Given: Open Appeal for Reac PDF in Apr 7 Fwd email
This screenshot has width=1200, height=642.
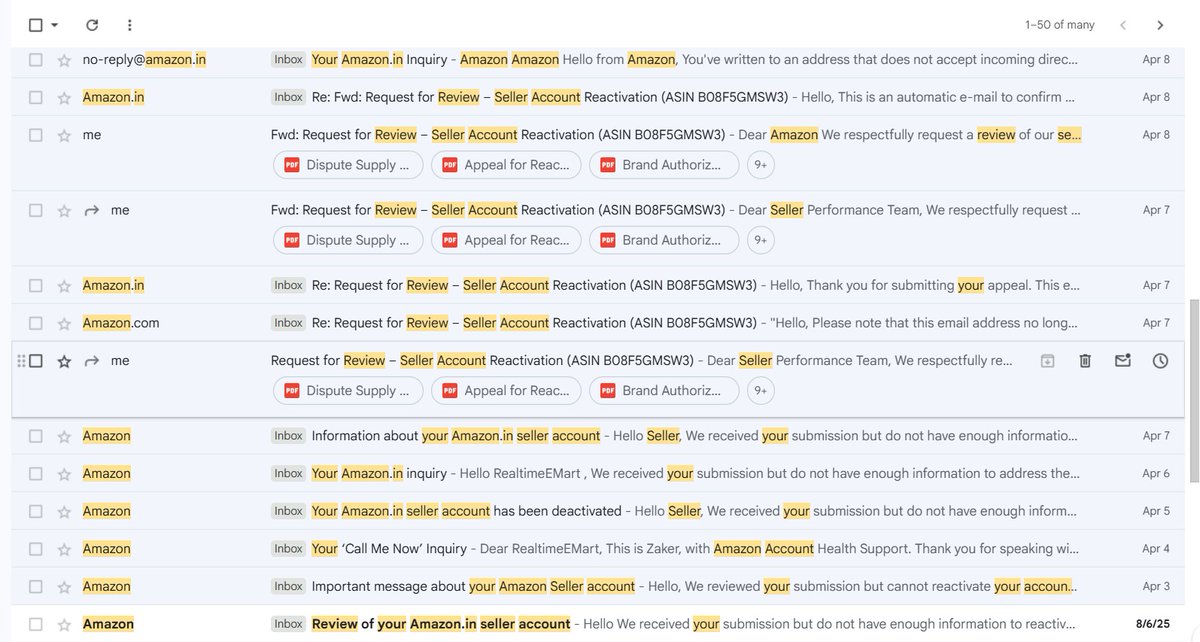Looking at the screenshot, I should [x=506, y=240].
